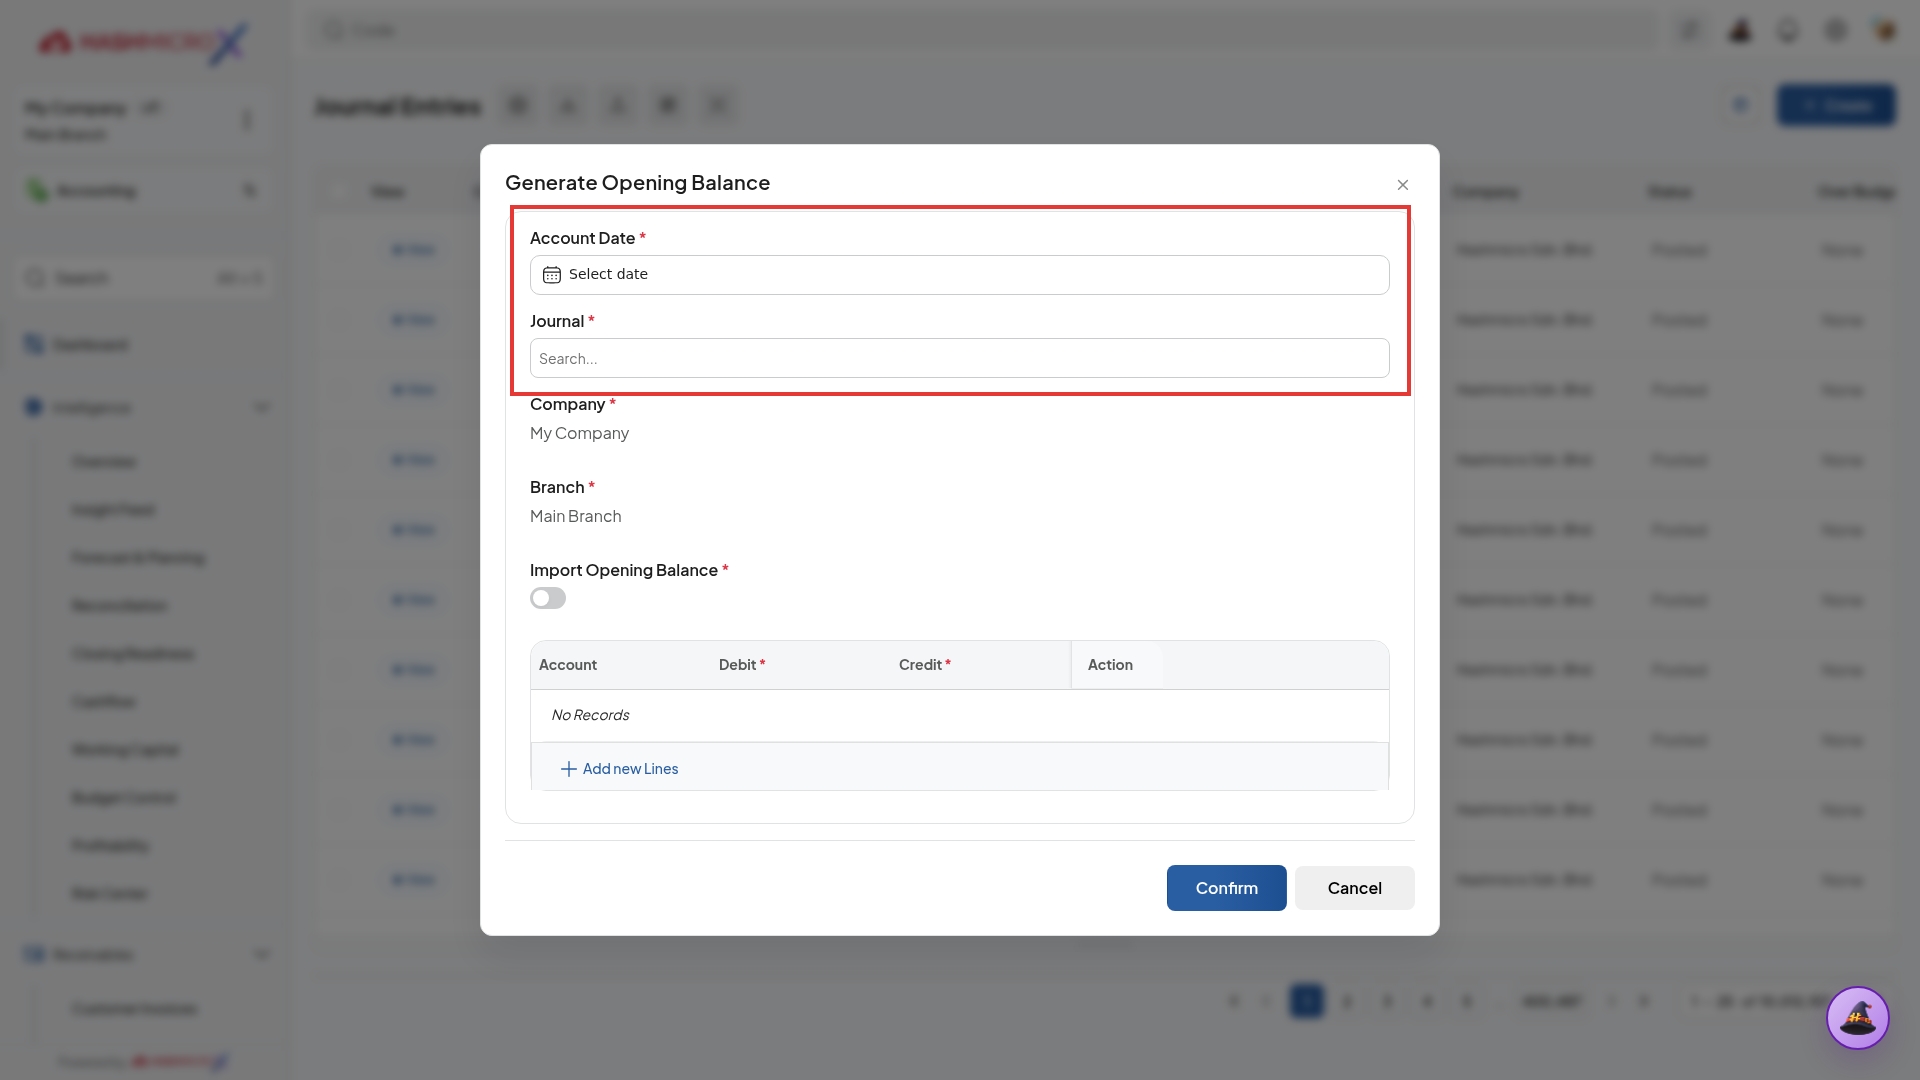Open the Account Date picker field
The height and width of the screenshot is (1080, 1920).
tap(959, 275)
